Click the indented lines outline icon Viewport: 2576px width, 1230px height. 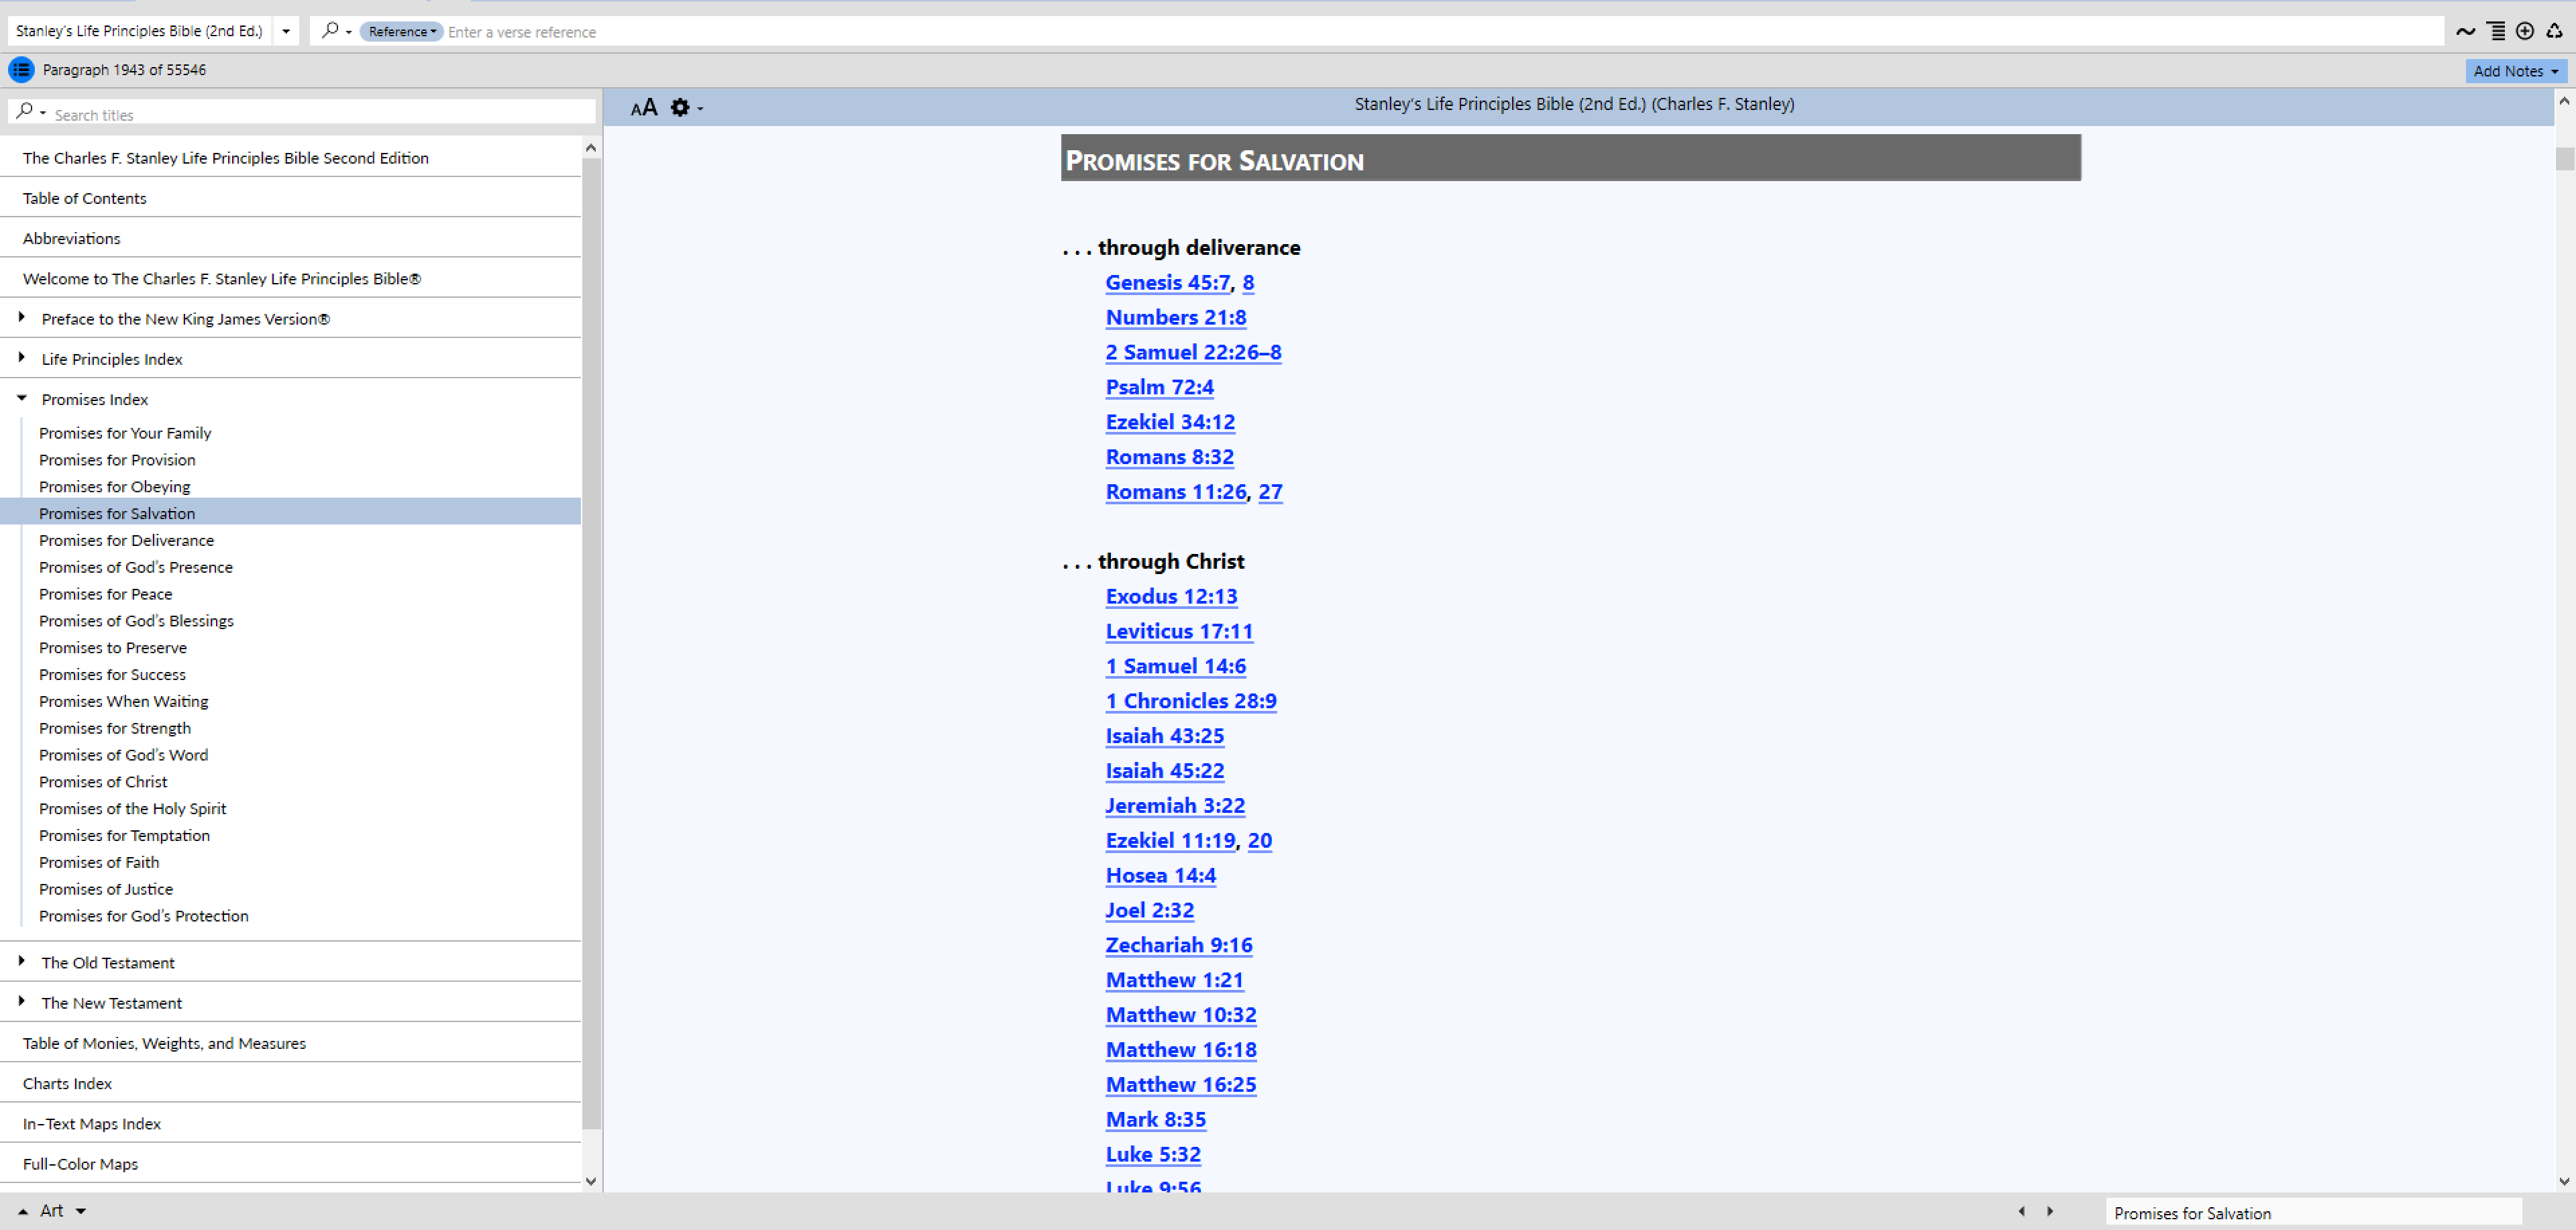pyautogui.click(x=2496, y=31)
